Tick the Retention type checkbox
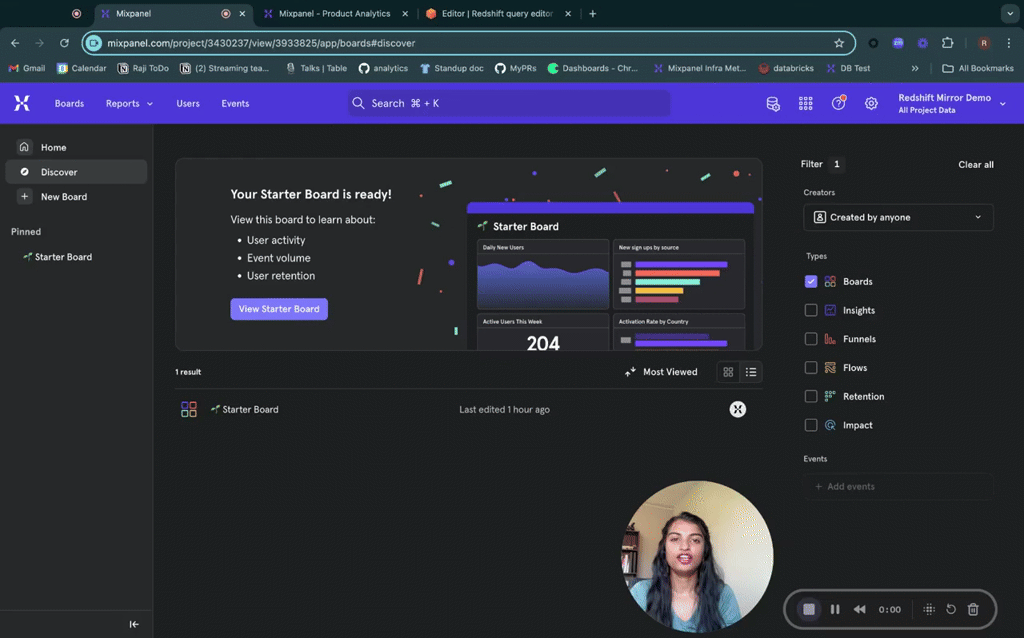The width and height of the screenshot is (1024, 638). click(x=811, y=396)
